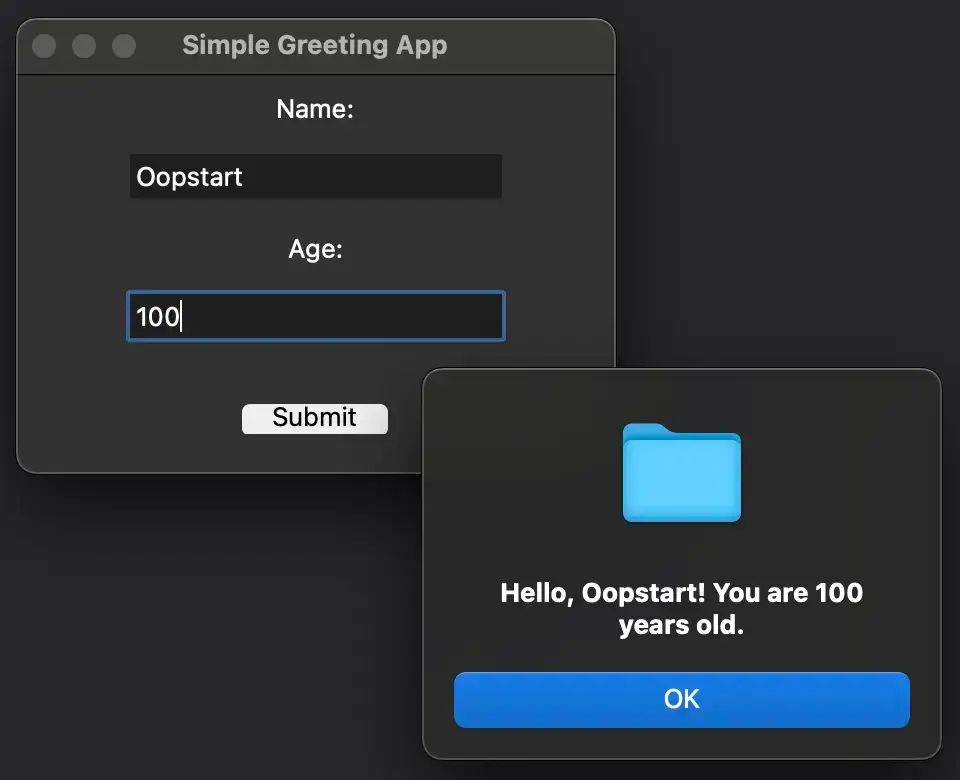Click inside the Name text field
Image resolution: width=960 pixels, height=780 pixels.
(x=315, y=176)
